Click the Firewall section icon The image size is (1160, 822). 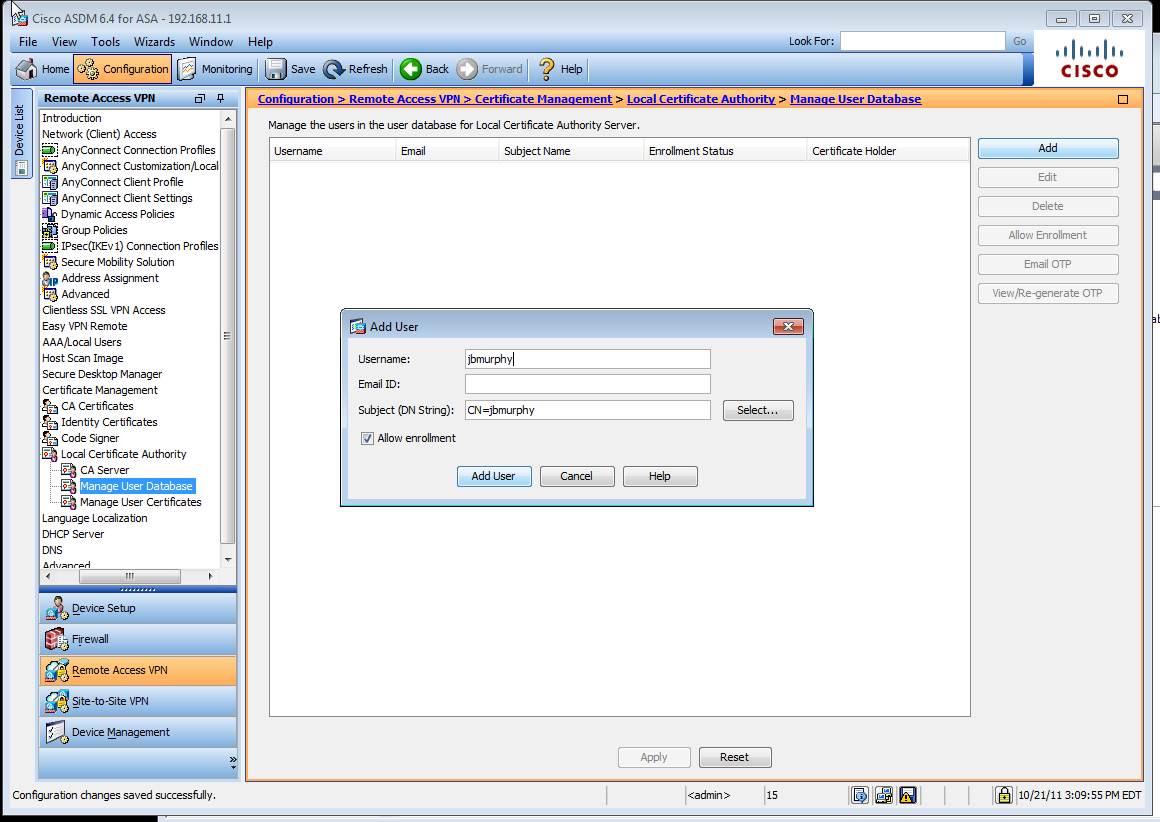tap(56, 639)
